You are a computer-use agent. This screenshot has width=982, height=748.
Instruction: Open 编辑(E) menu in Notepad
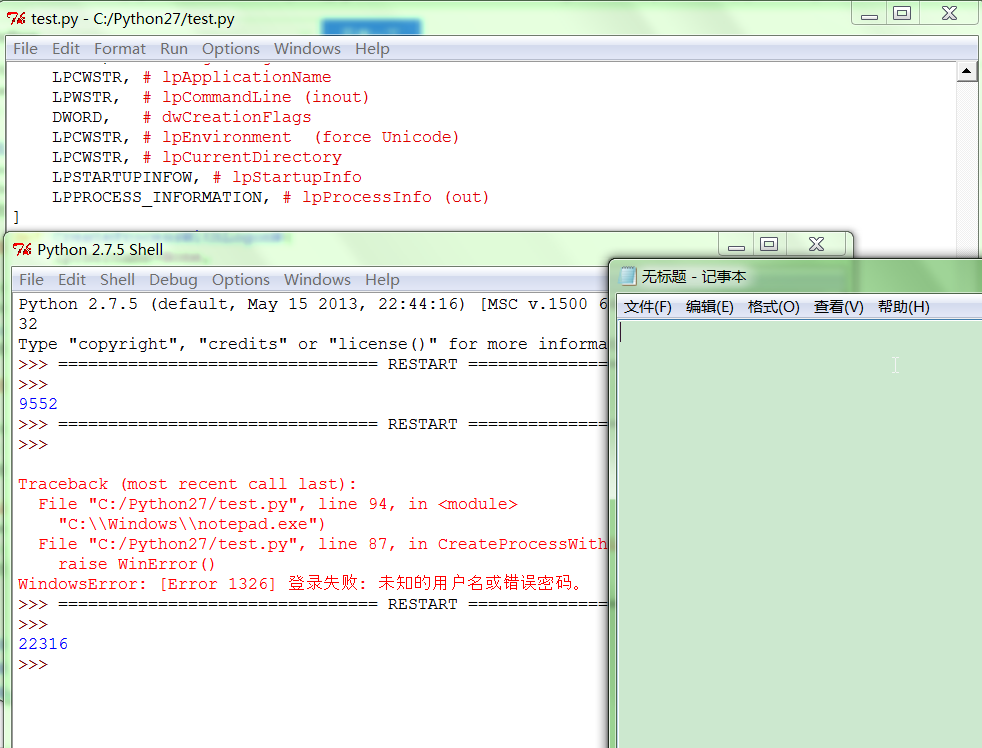point(710,307)
